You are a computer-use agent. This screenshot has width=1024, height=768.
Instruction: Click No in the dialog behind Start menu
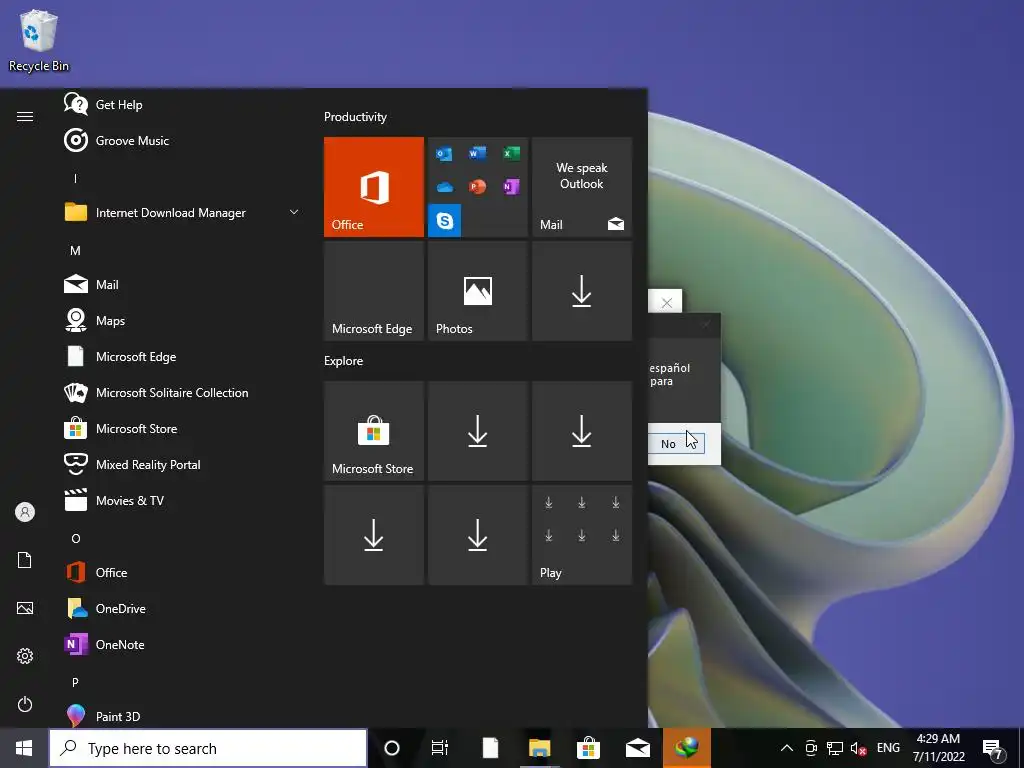click(677, 443)
